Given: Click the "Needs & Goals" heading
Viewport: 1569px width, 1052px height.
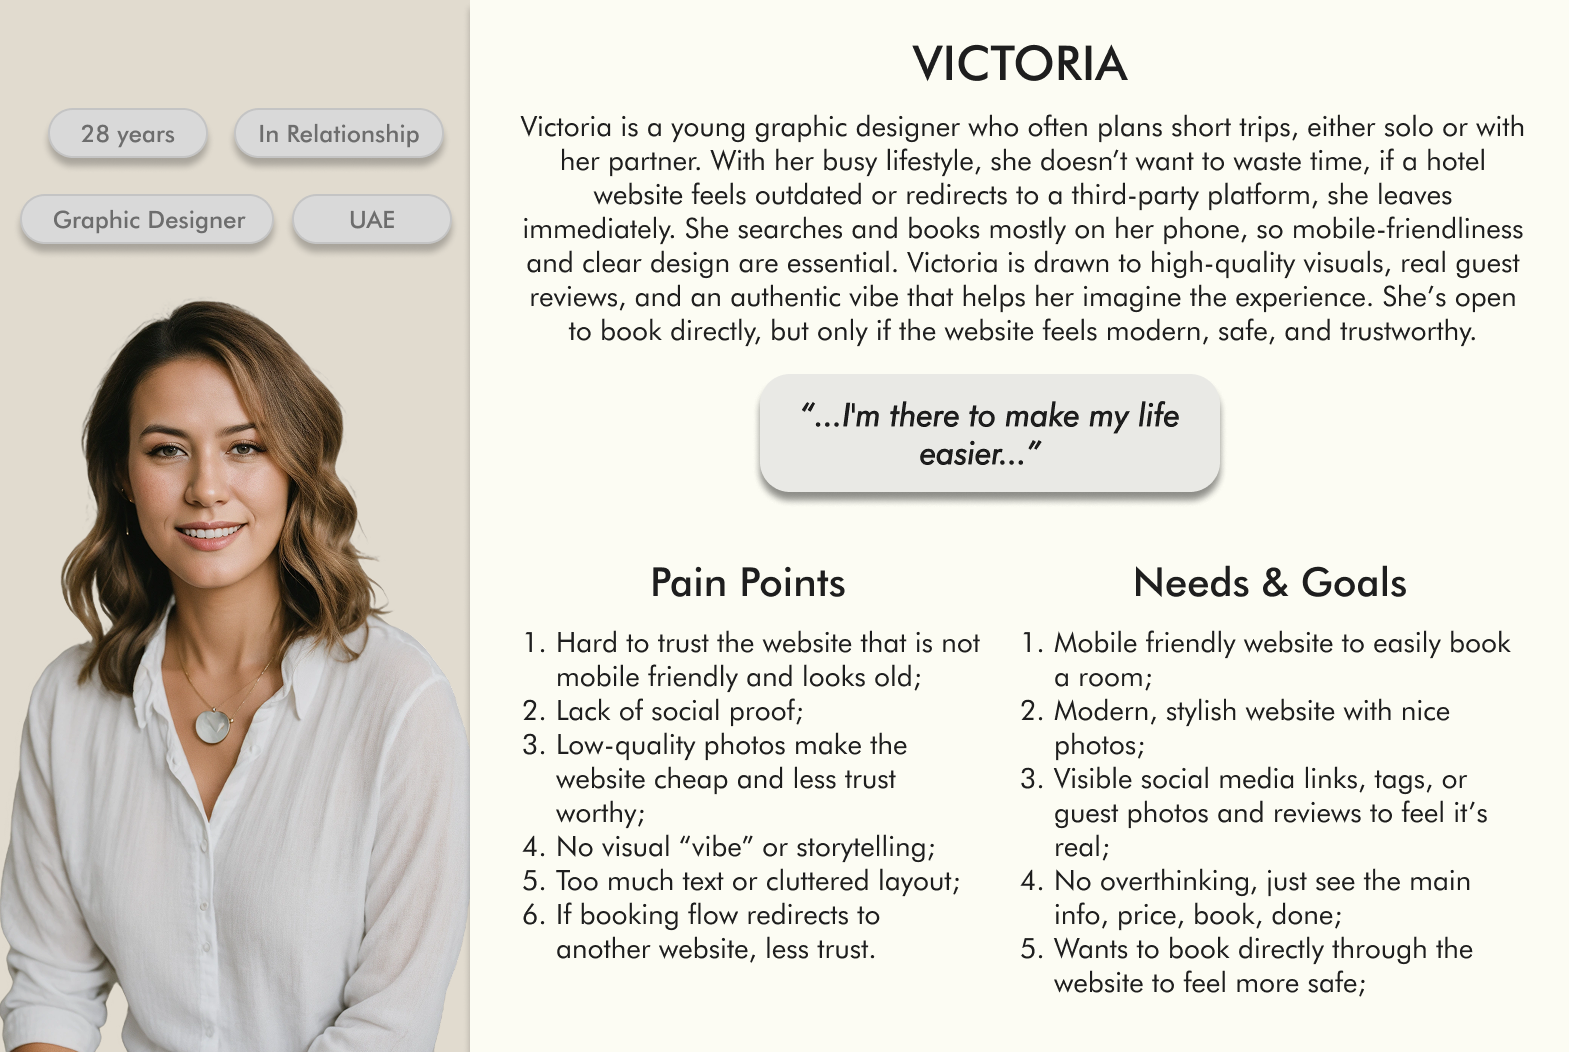Looking at the screenshot, I should tap(1270, 583).
